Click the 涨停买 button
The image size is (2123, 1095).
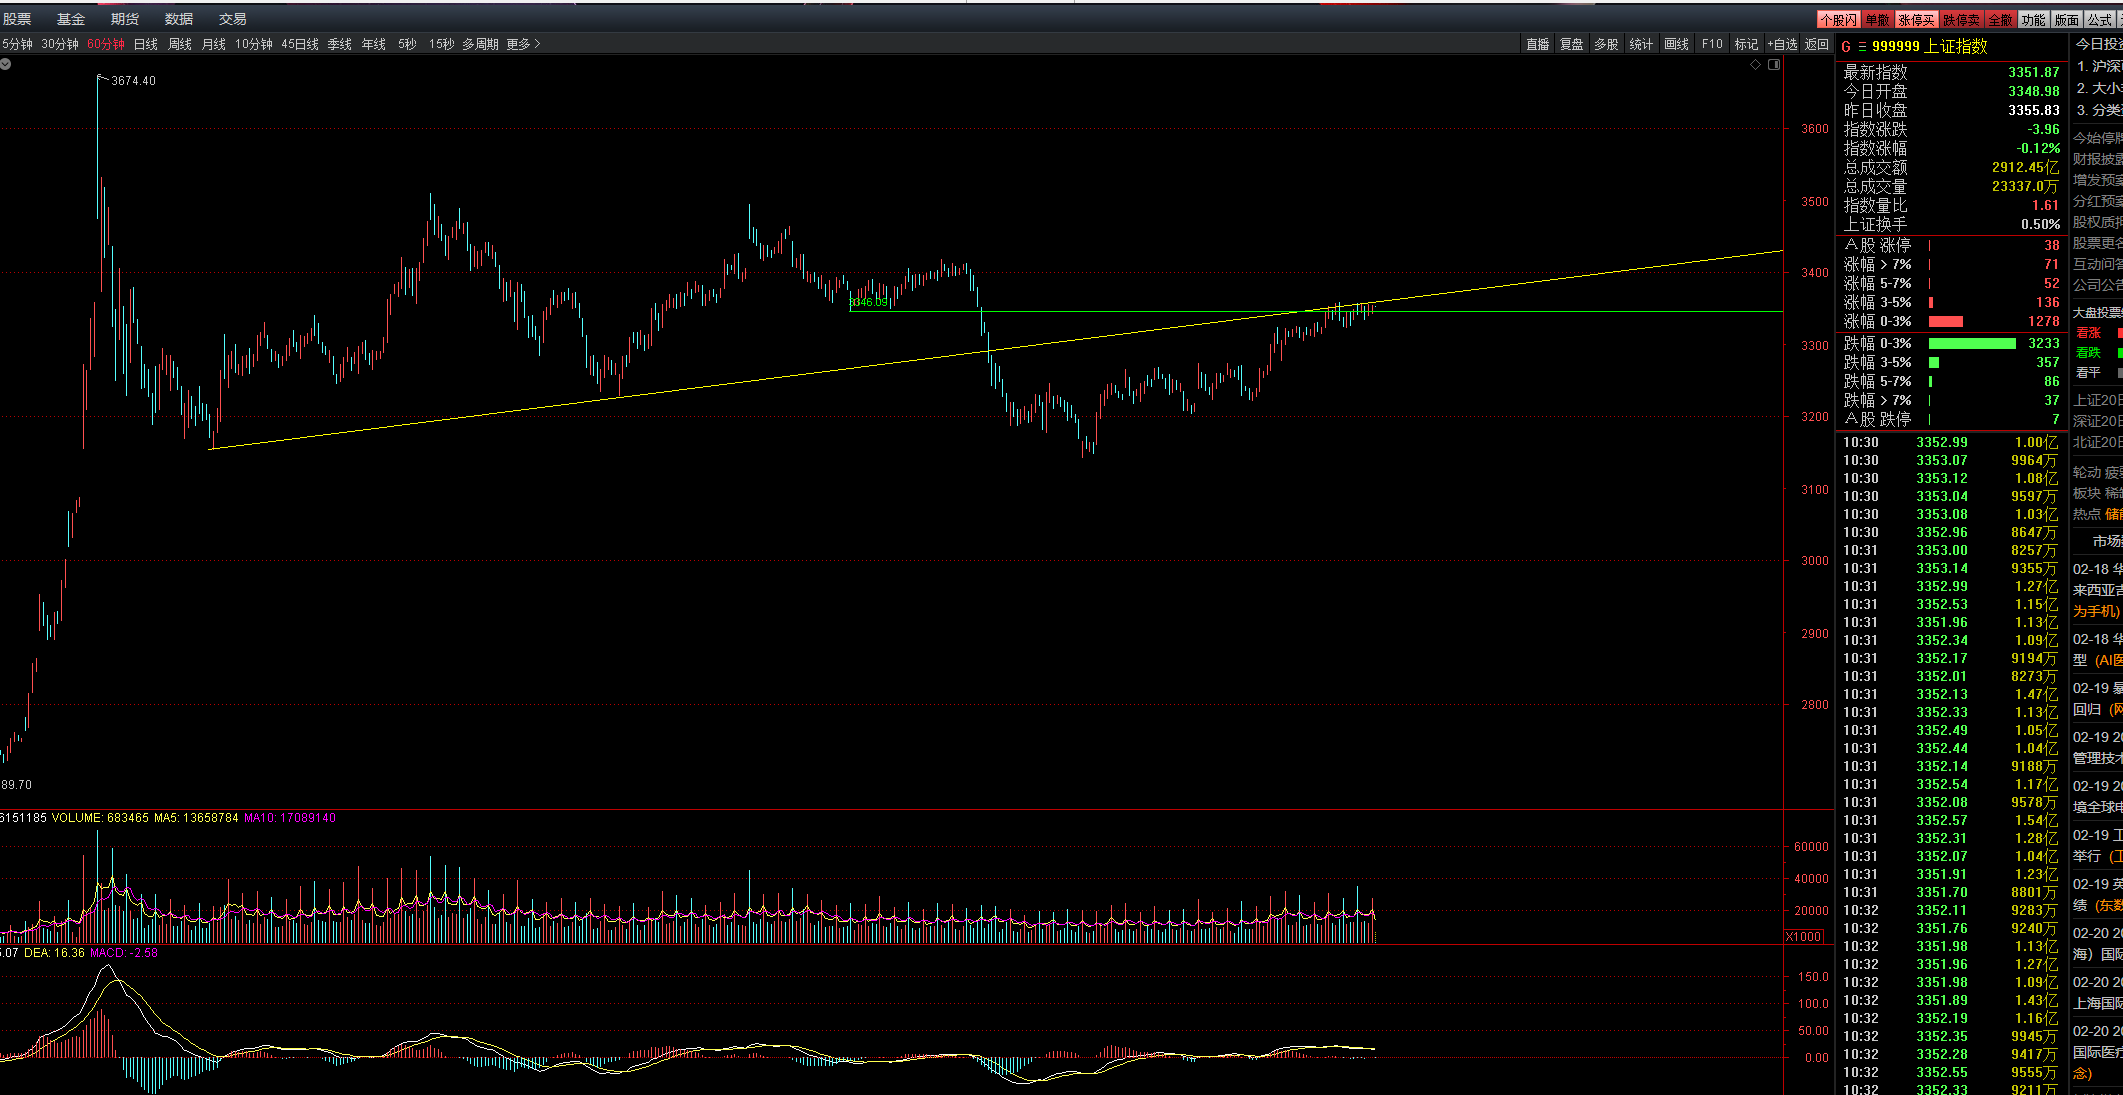[1917, 20]
